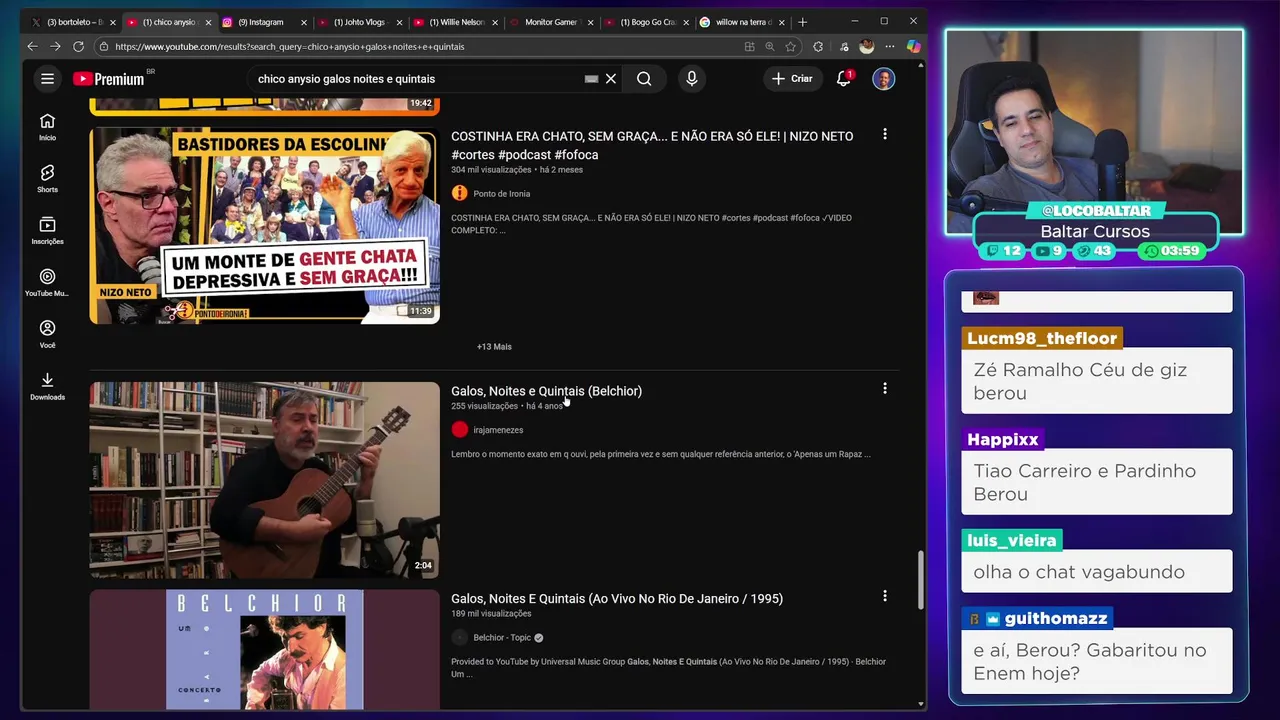Image resolution: width=1280 pixels, height=720 pixels.
Task: Go to Início in sidebar
Action: [x=47, y=127]
